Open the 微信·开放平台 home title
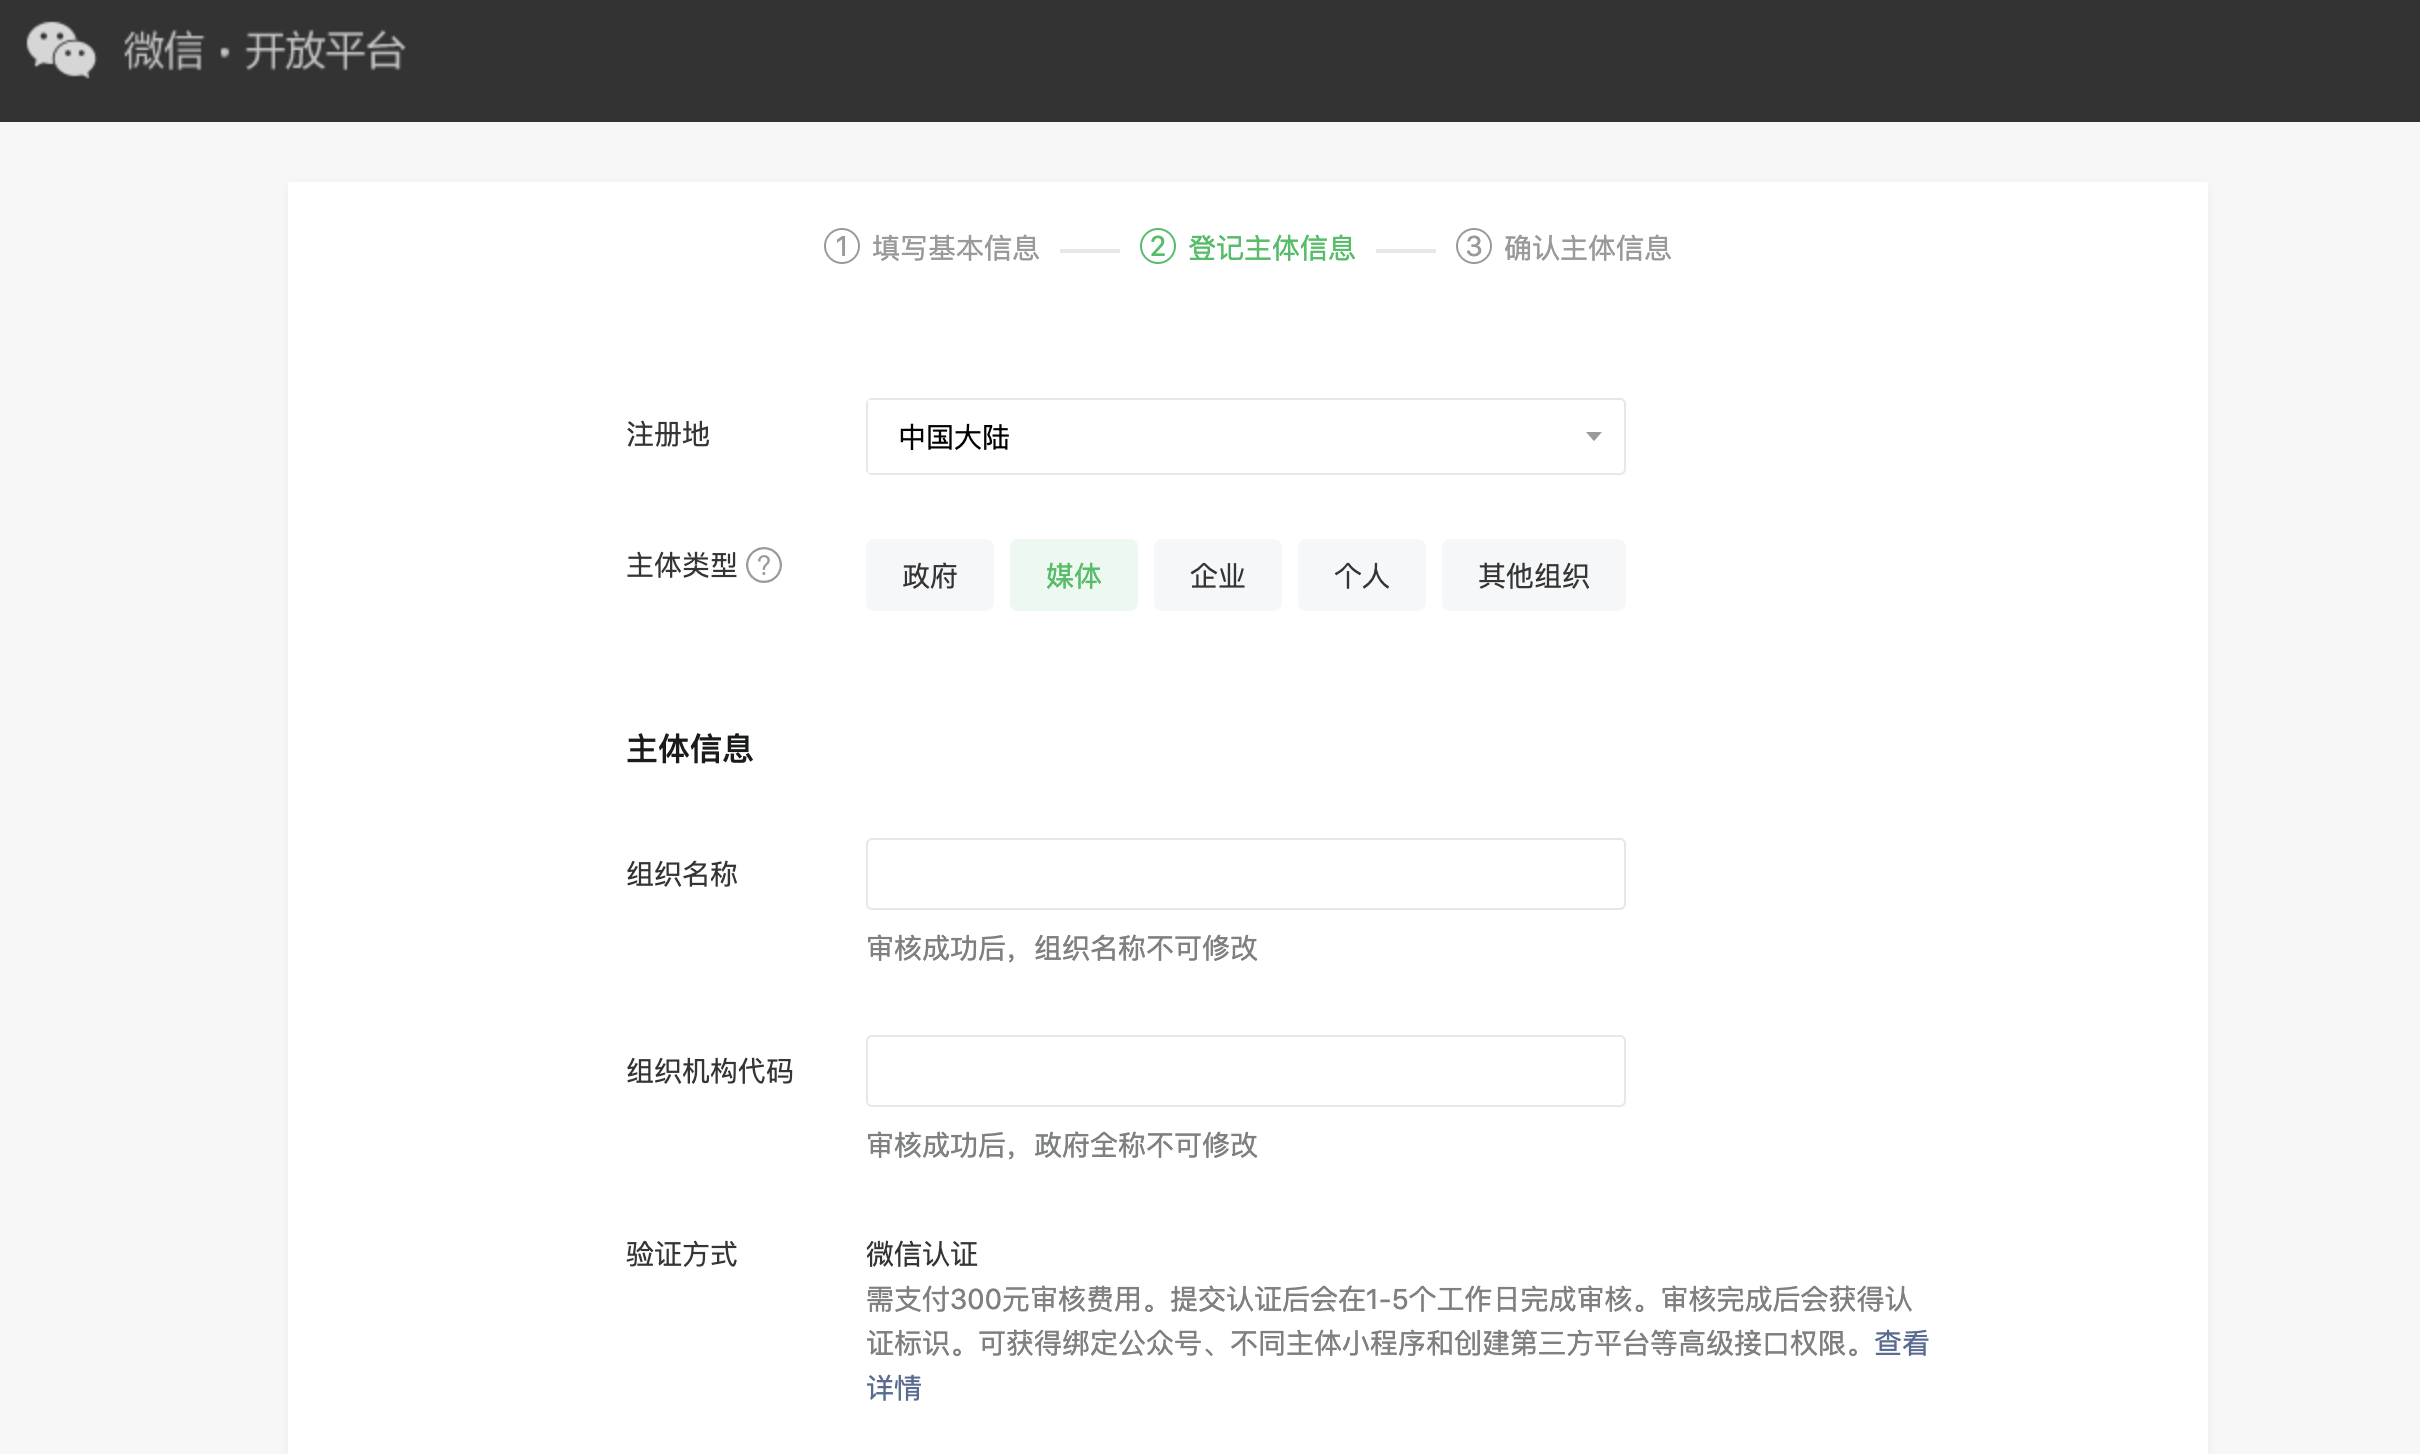 tap(265, 51)
